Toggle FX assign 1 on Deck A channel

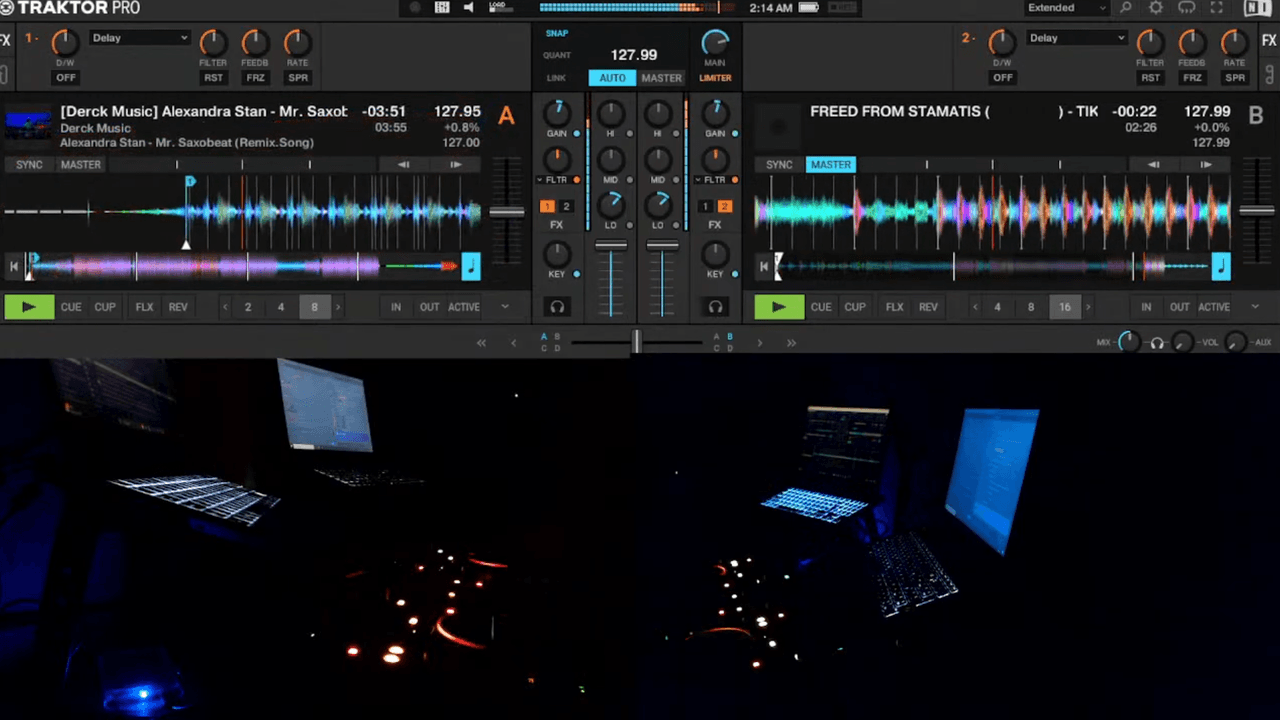point(548,206)
